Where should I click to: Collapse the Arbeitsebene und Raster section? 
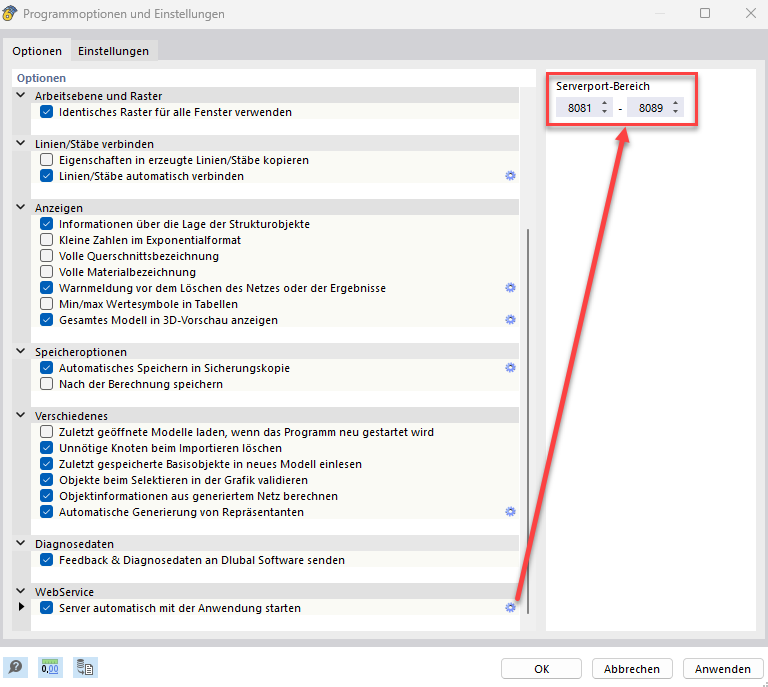tap(21, 95)
